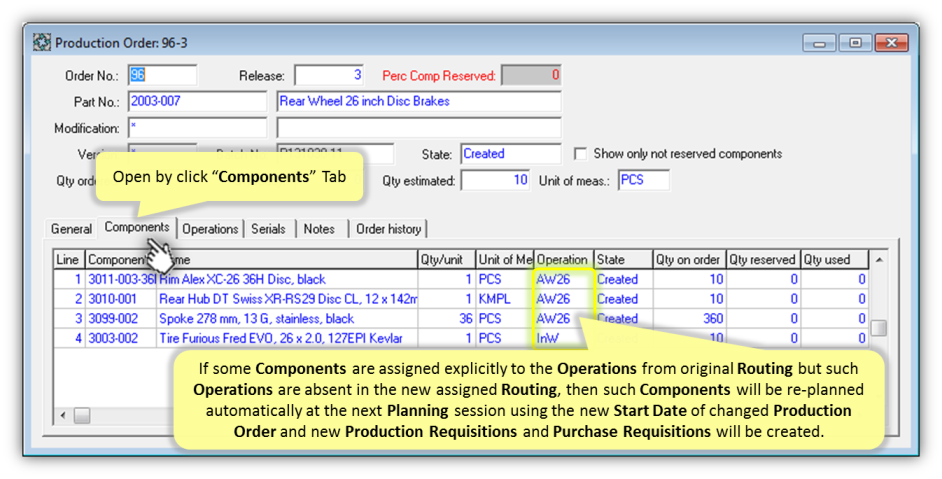Close the Production Order window

click(892, 43)
